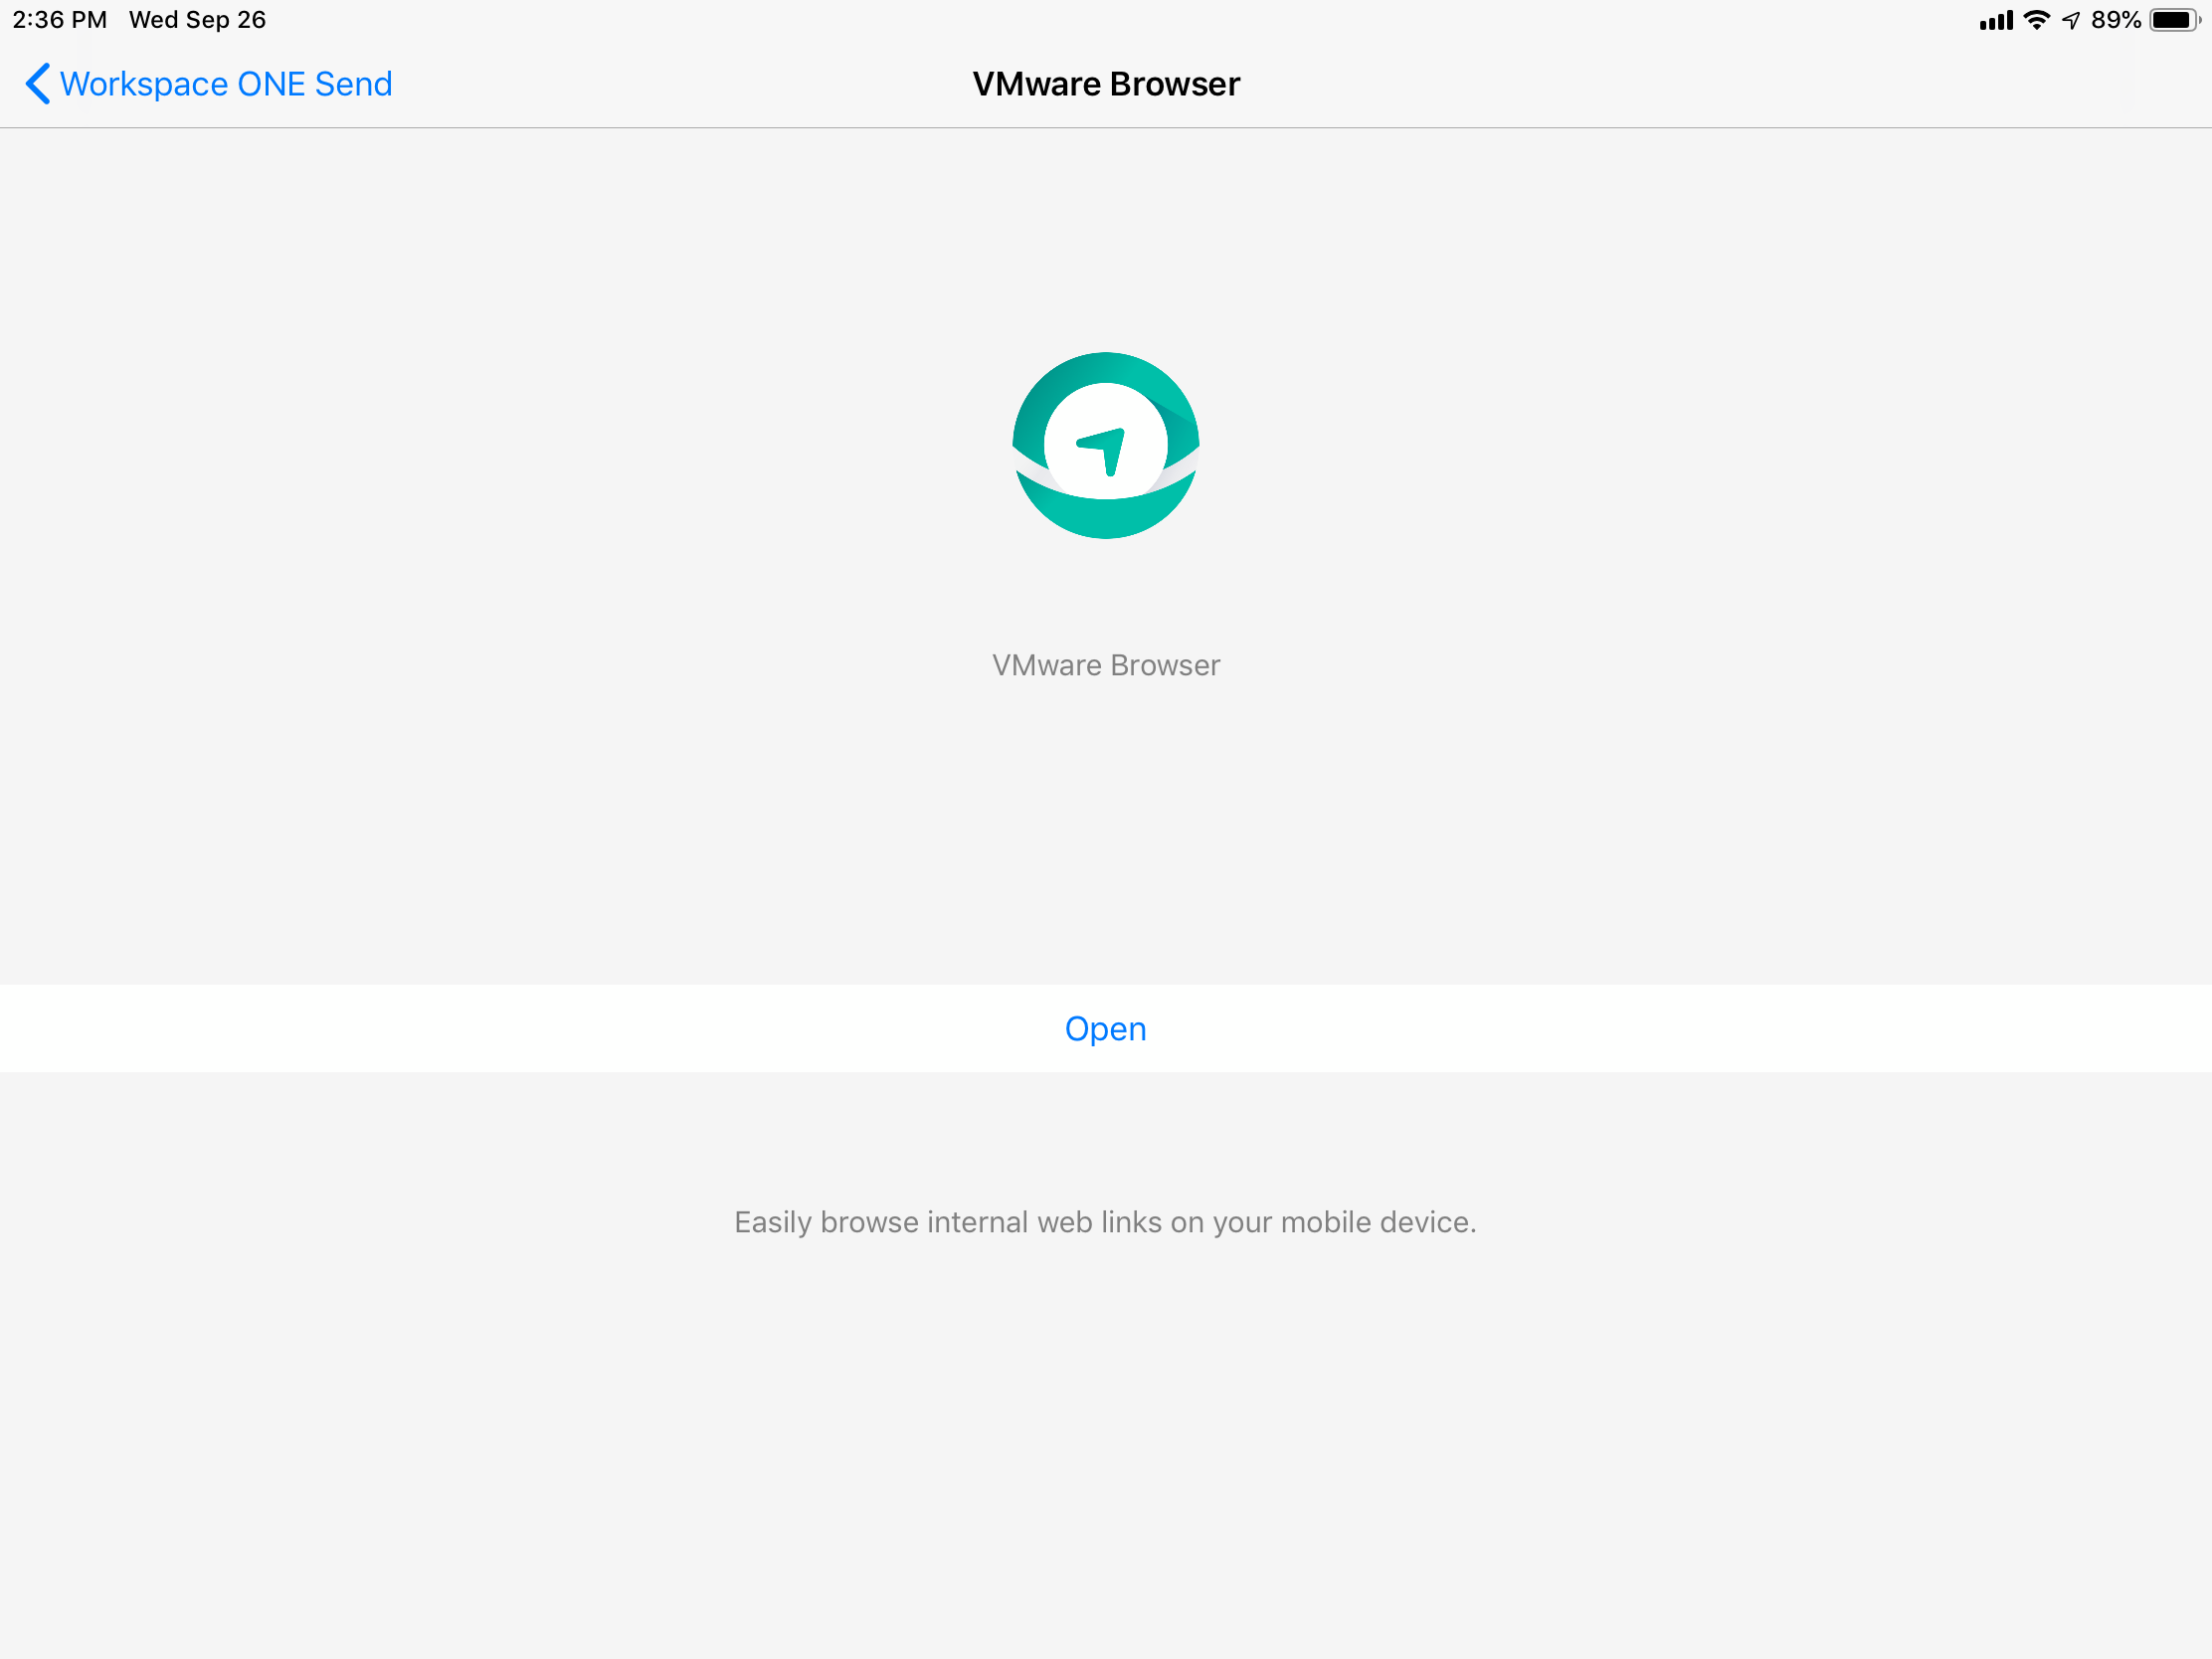
Task: Tap the back chevron arrow
Action: tap(37, 84)
